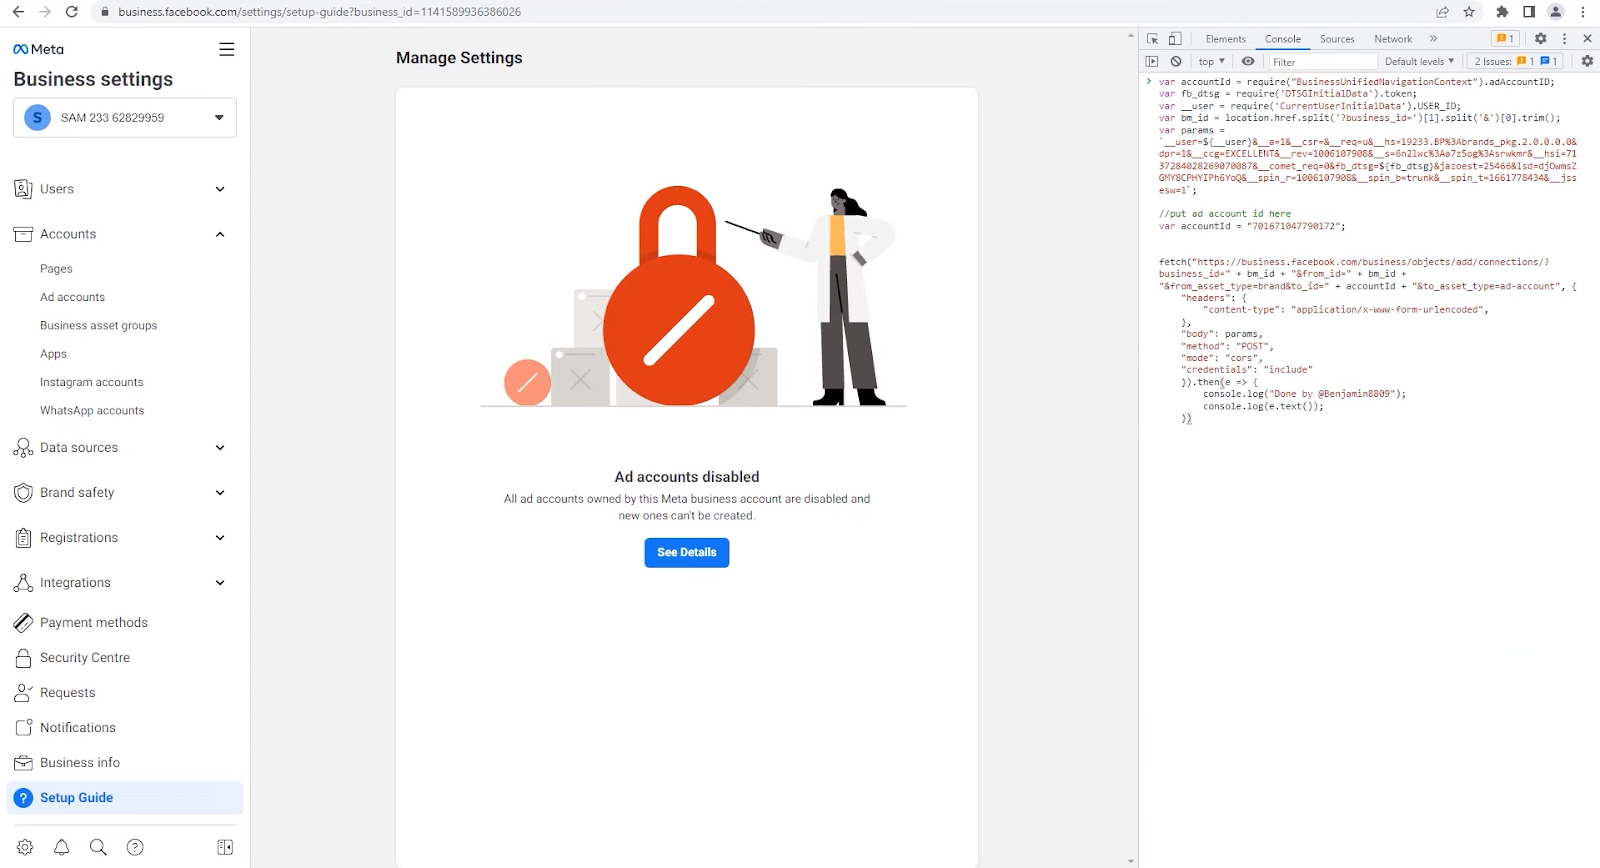Open Notifications settings
Image resolution: width=1600 pixels, height=868 pixels.
pos(78,728)
